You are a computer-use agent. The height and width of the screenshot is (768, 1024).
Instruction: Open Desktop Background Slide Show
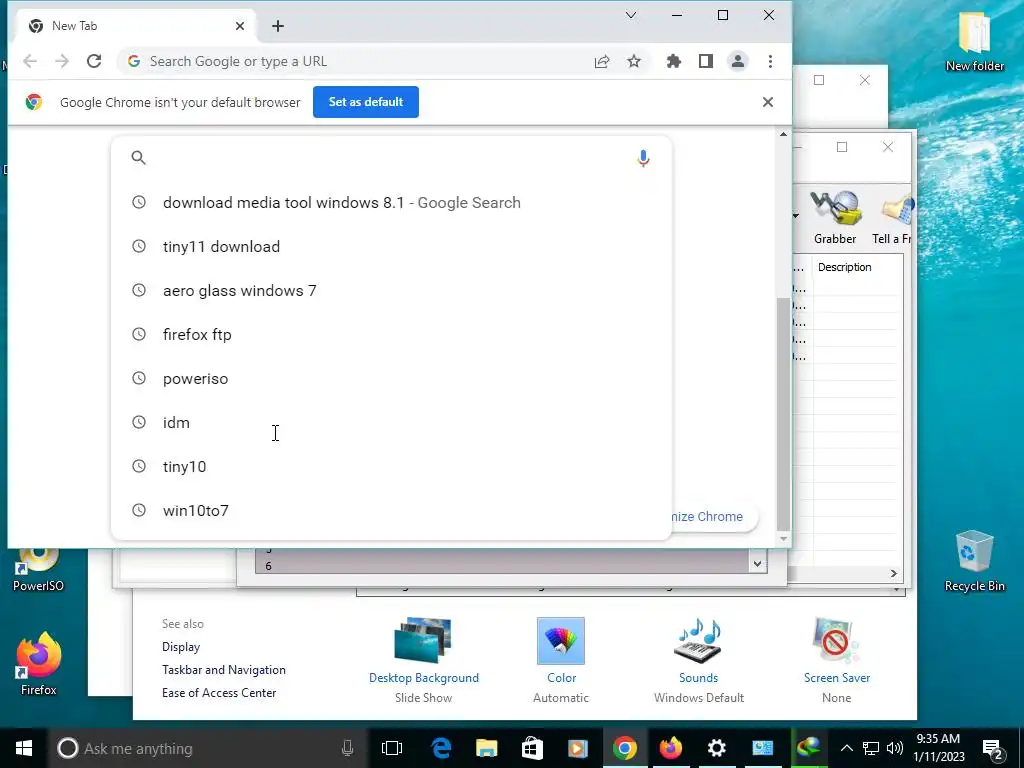pyautogui.click(x=423, y=660)
